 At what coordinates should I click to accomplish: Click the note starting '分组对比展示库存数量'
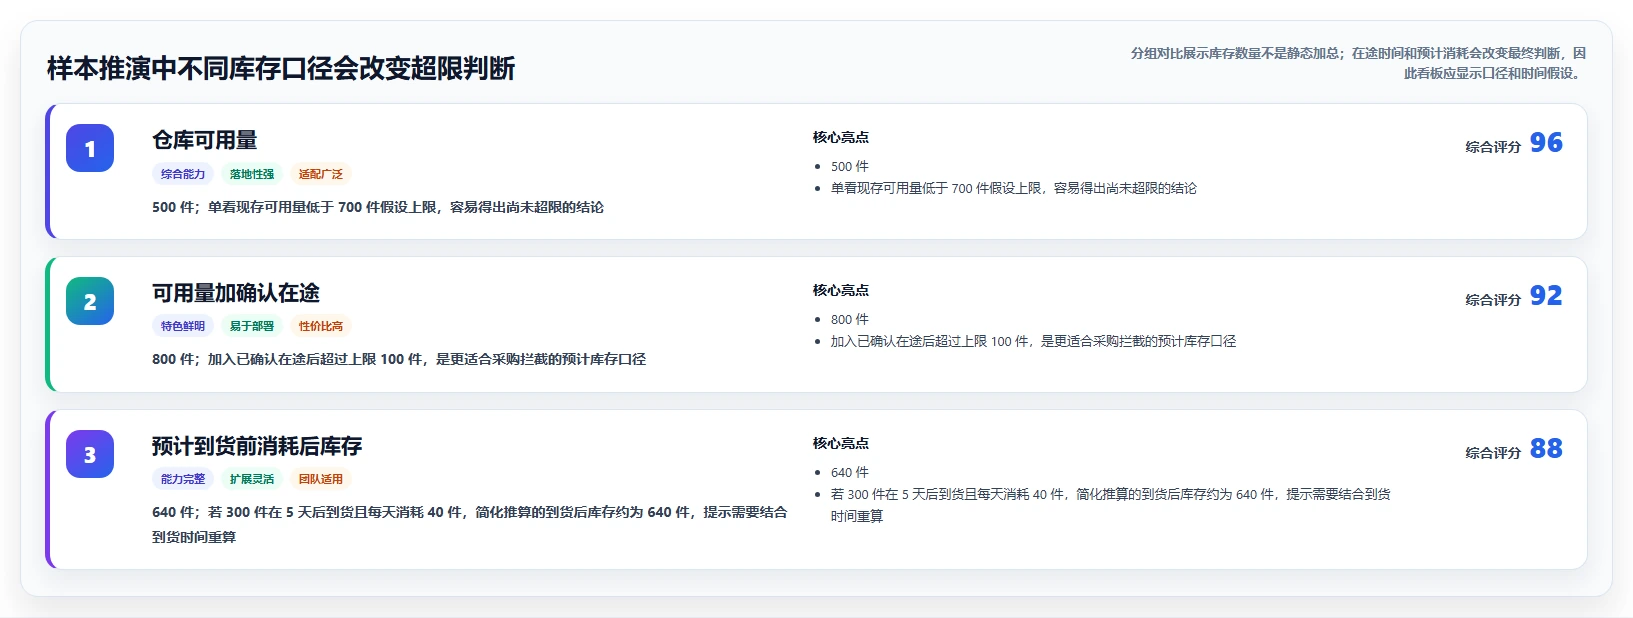pyautogui.click(x=1358, y=63)
